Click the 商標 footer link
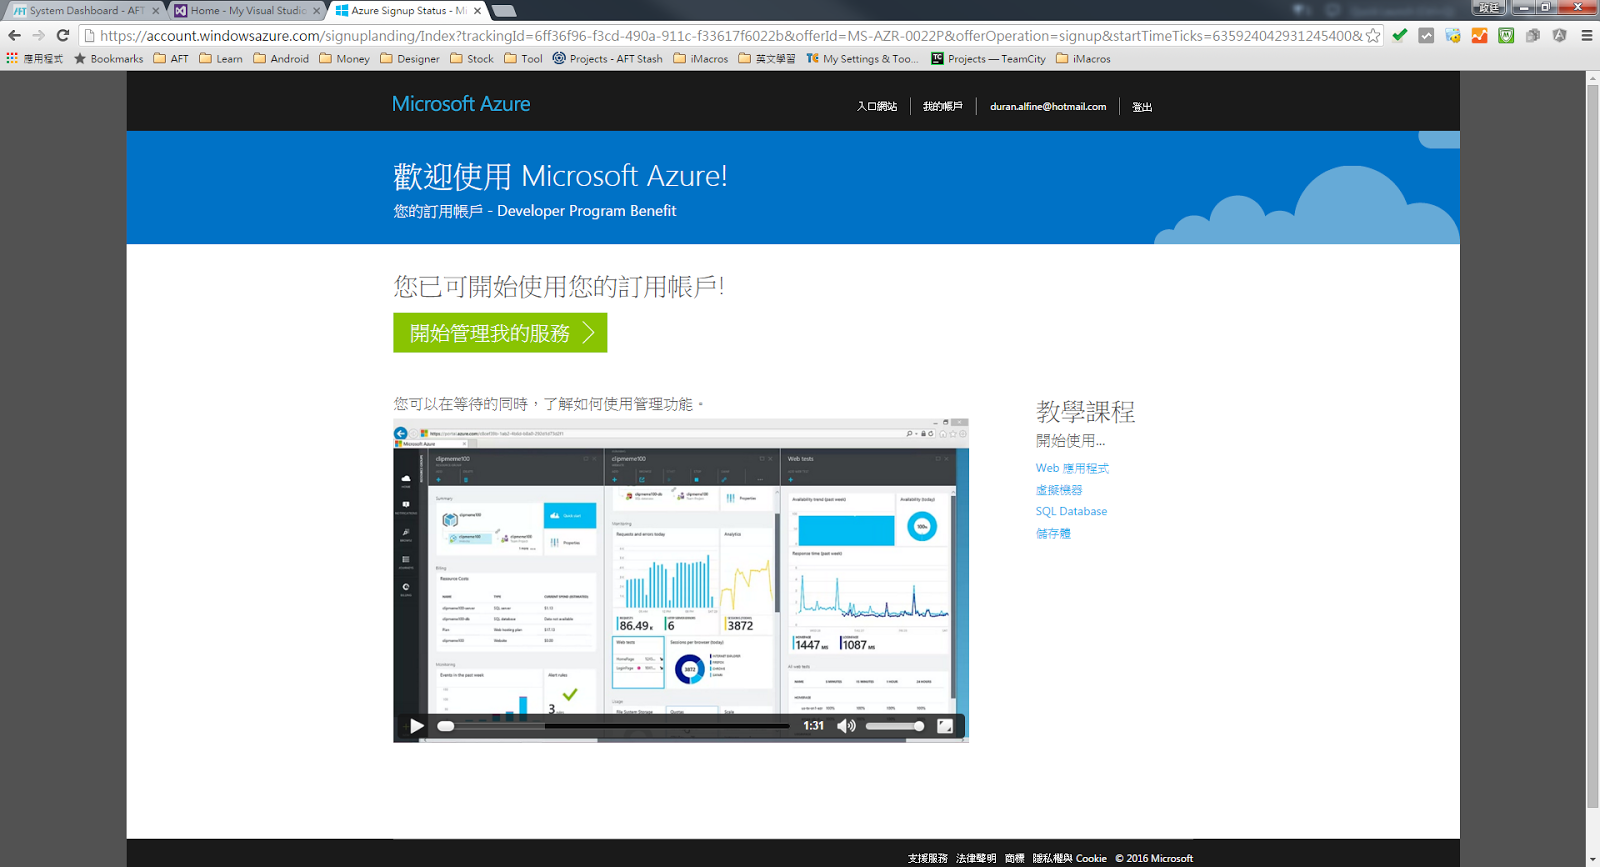Viewport: 1600px width, 867px height. (x=1015, y=858)
